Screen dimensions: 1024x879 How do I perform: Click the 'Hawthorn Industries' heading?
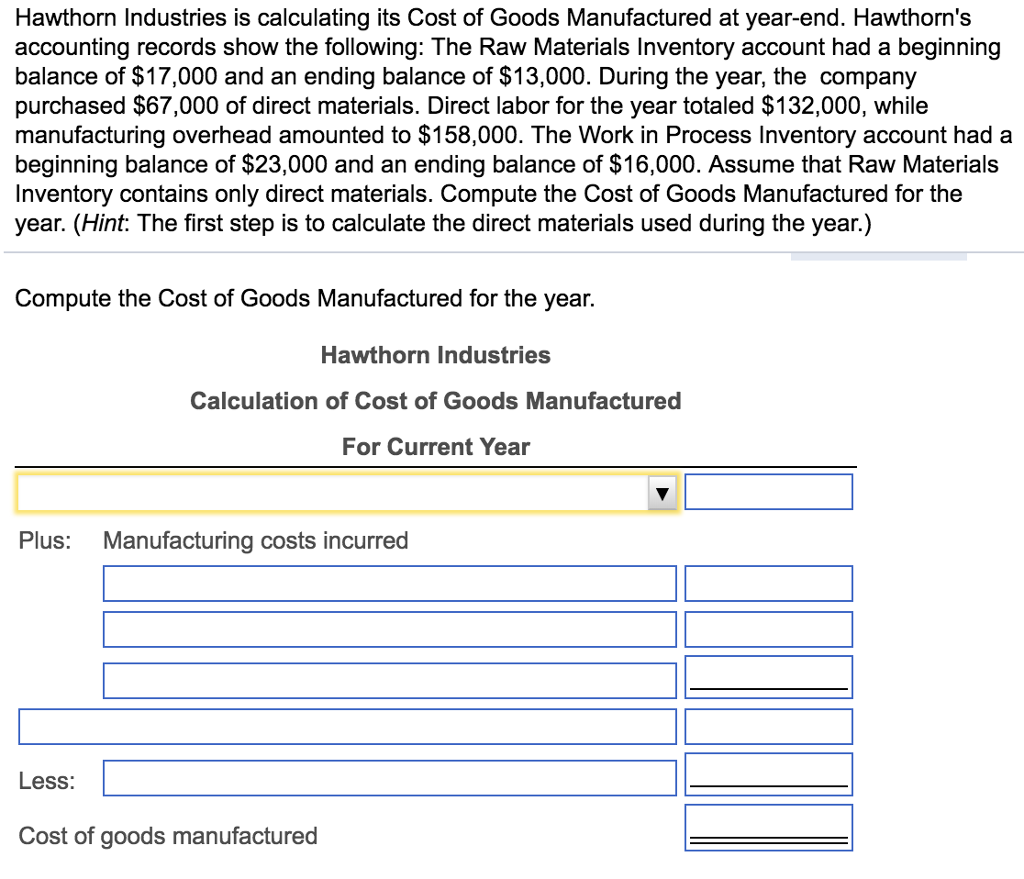[436, 355]
